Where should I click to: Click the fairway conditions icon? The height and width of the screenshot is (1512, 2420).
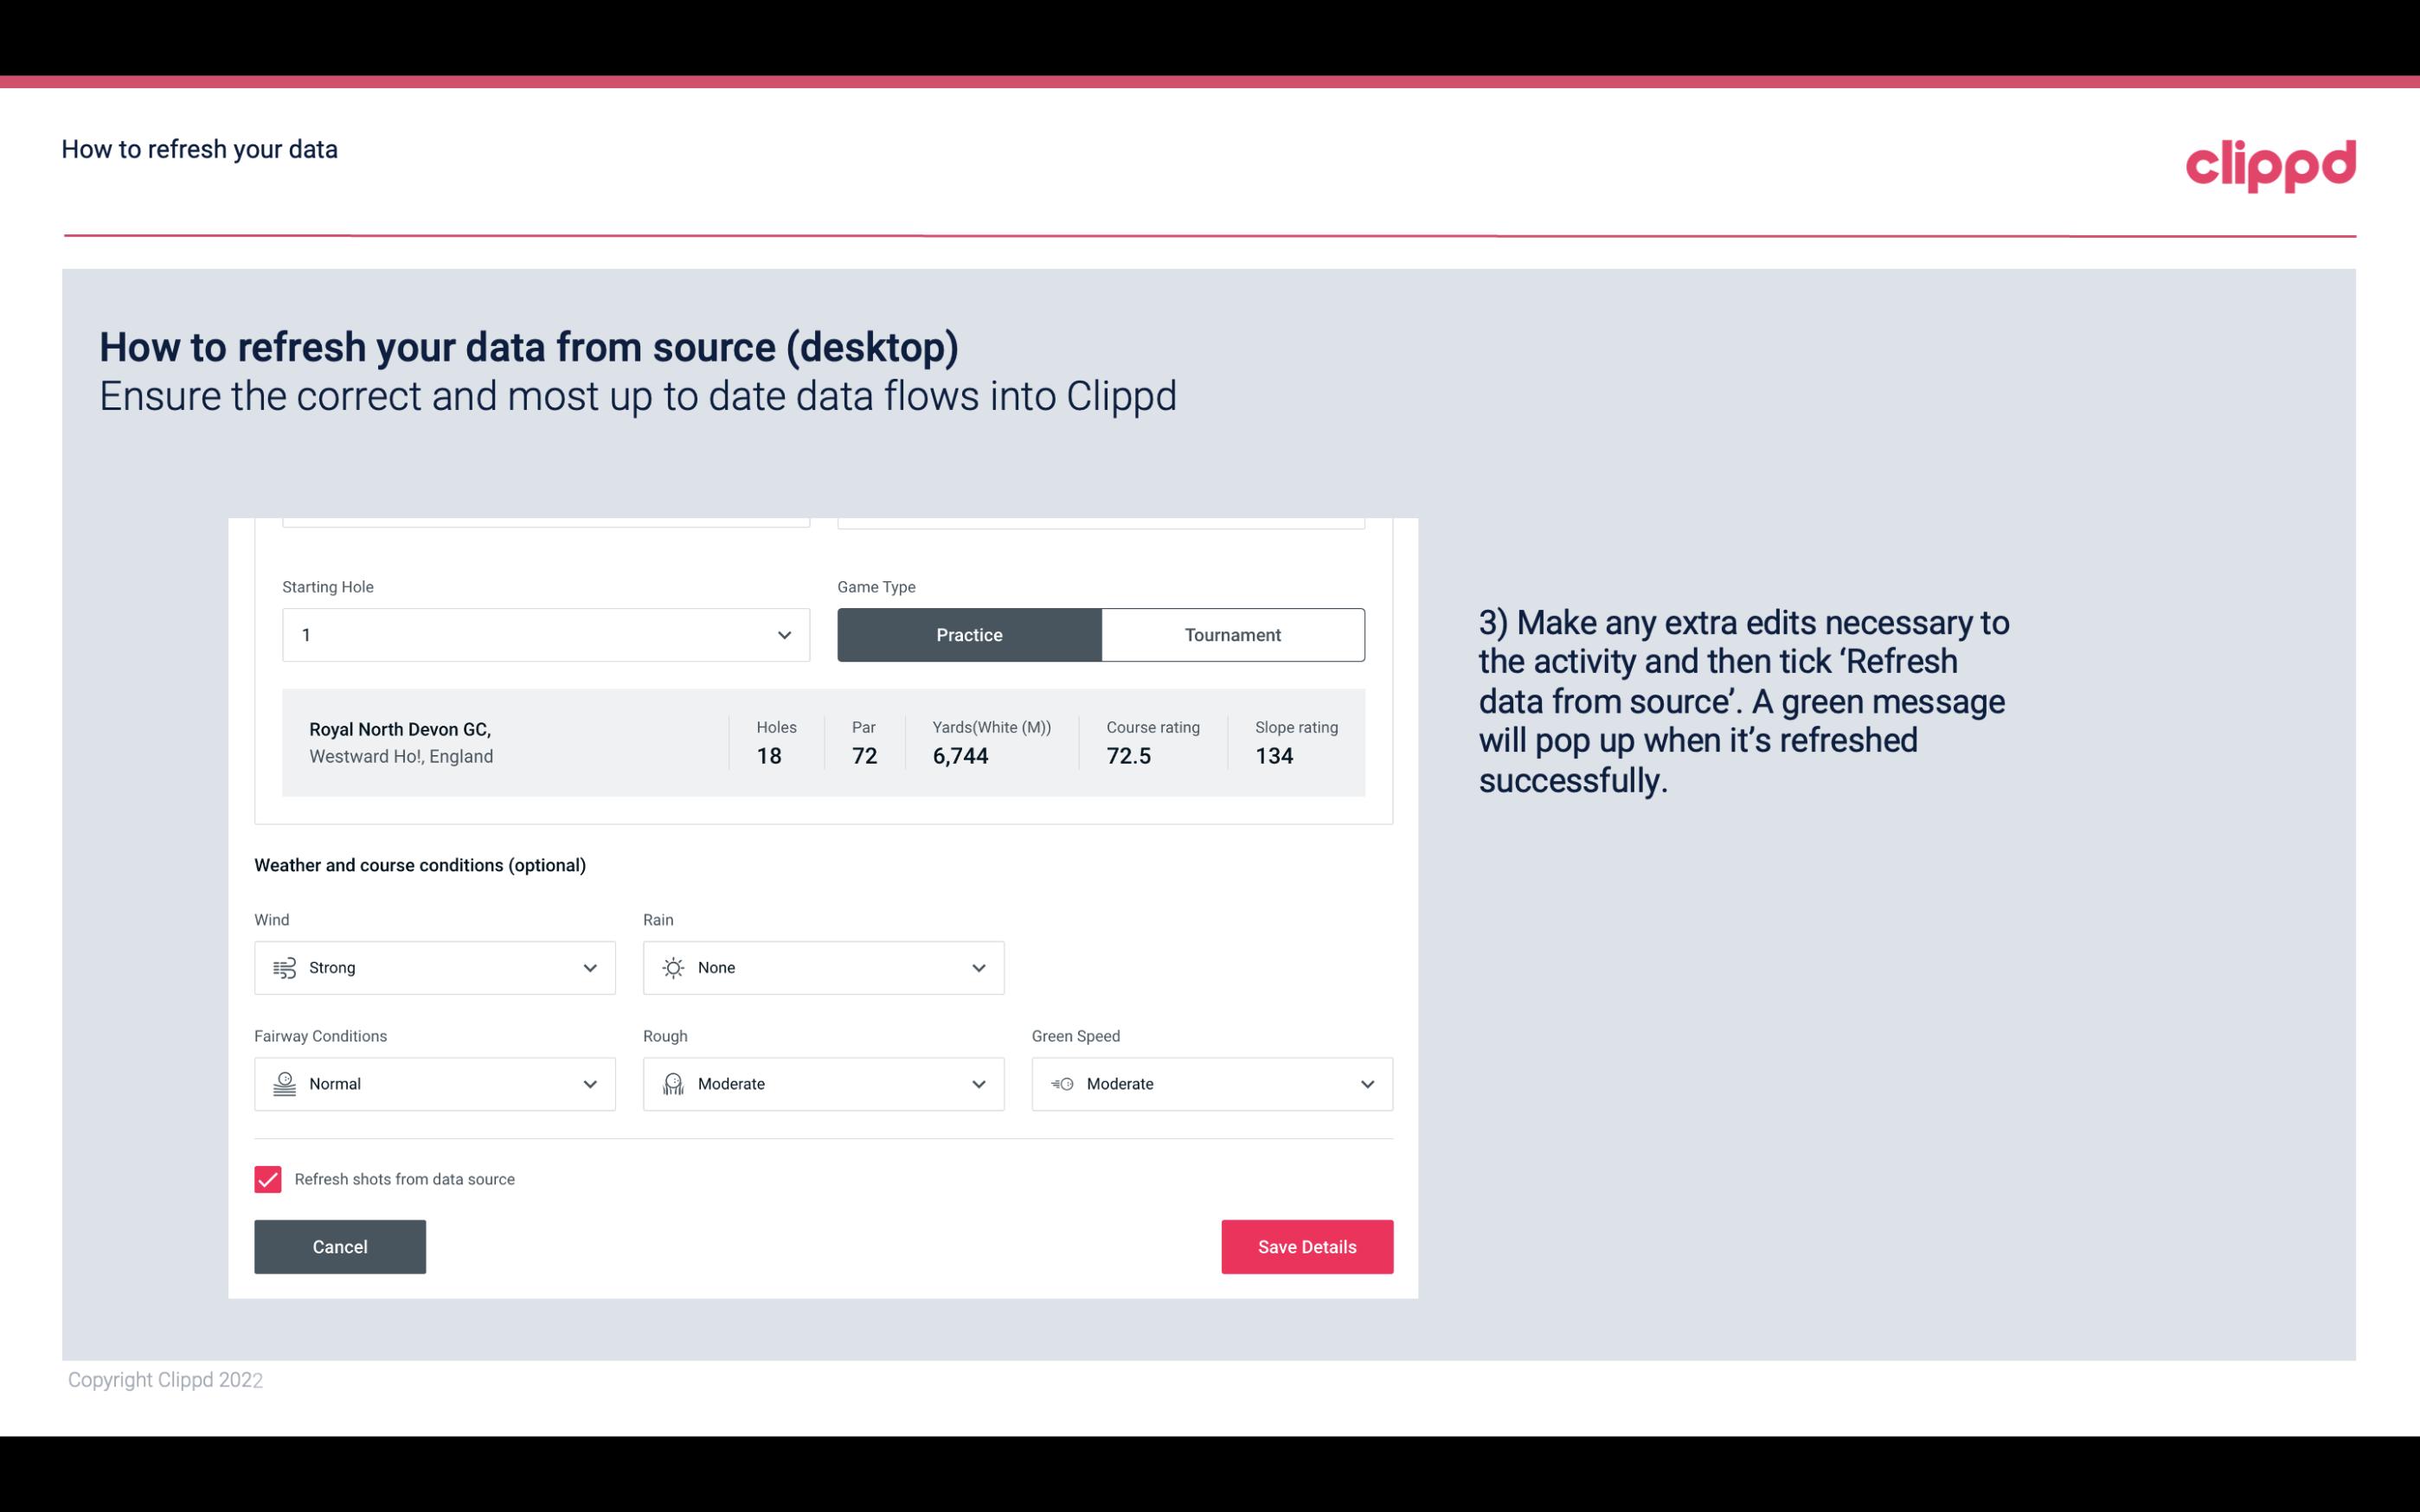pyautogui.click(x=282, y=1084)
